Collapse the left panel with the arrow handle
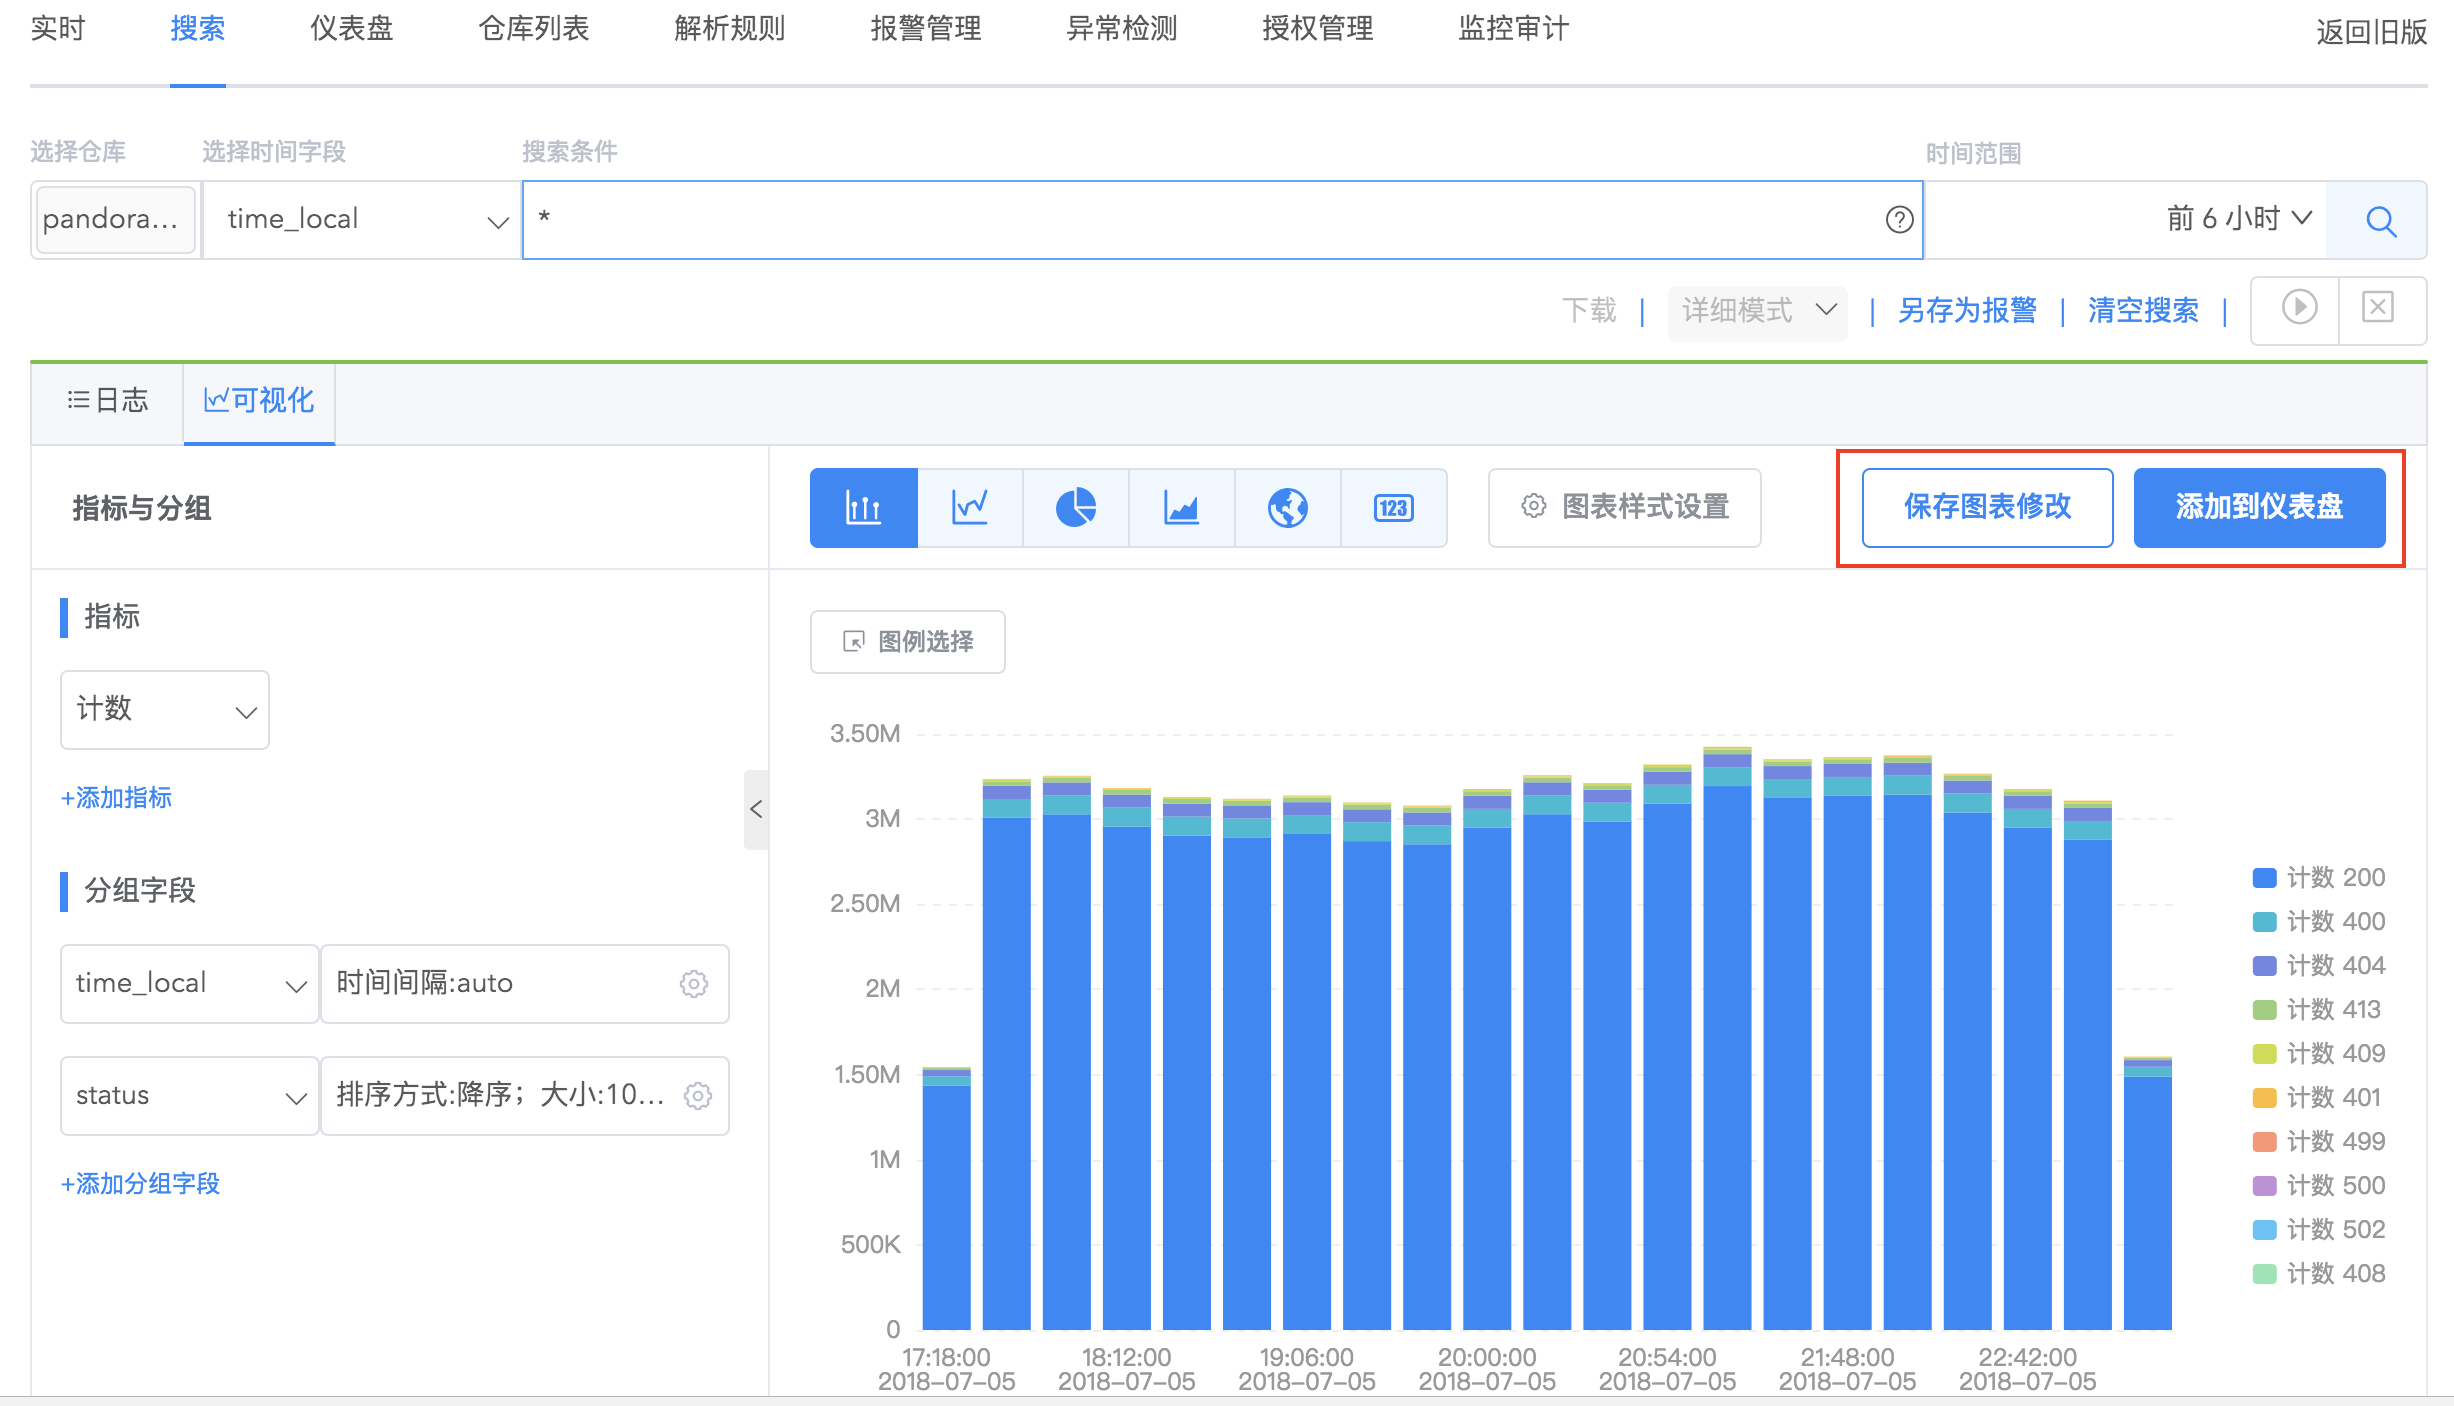The width and height of the screenshot is (2454, 1406). (756, 810)
